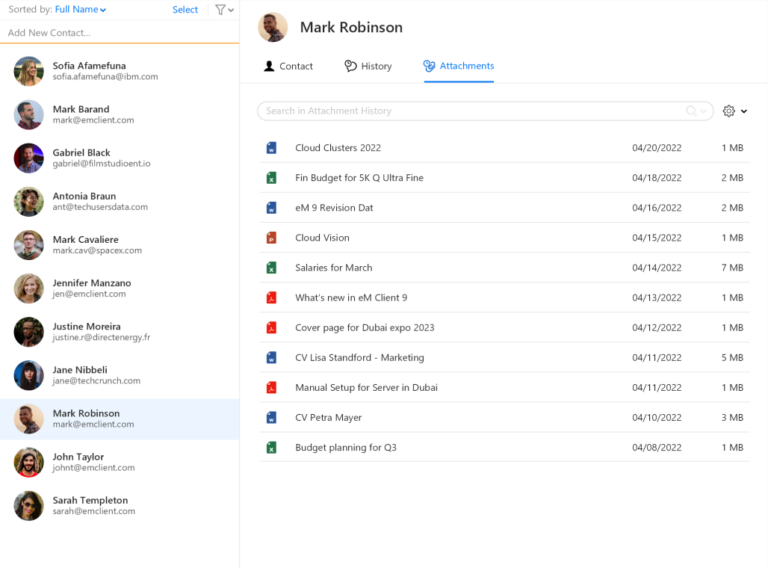Open the gear settings icon above attachments

tap(729, 111)
